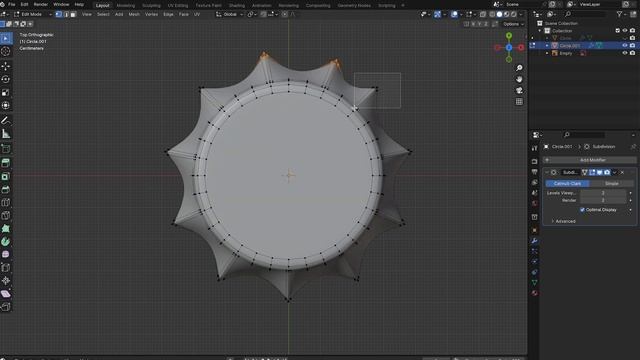Select the Bevel tool
Screen dimensions: 640x360
pyautogui.click(x=6, y=189)
